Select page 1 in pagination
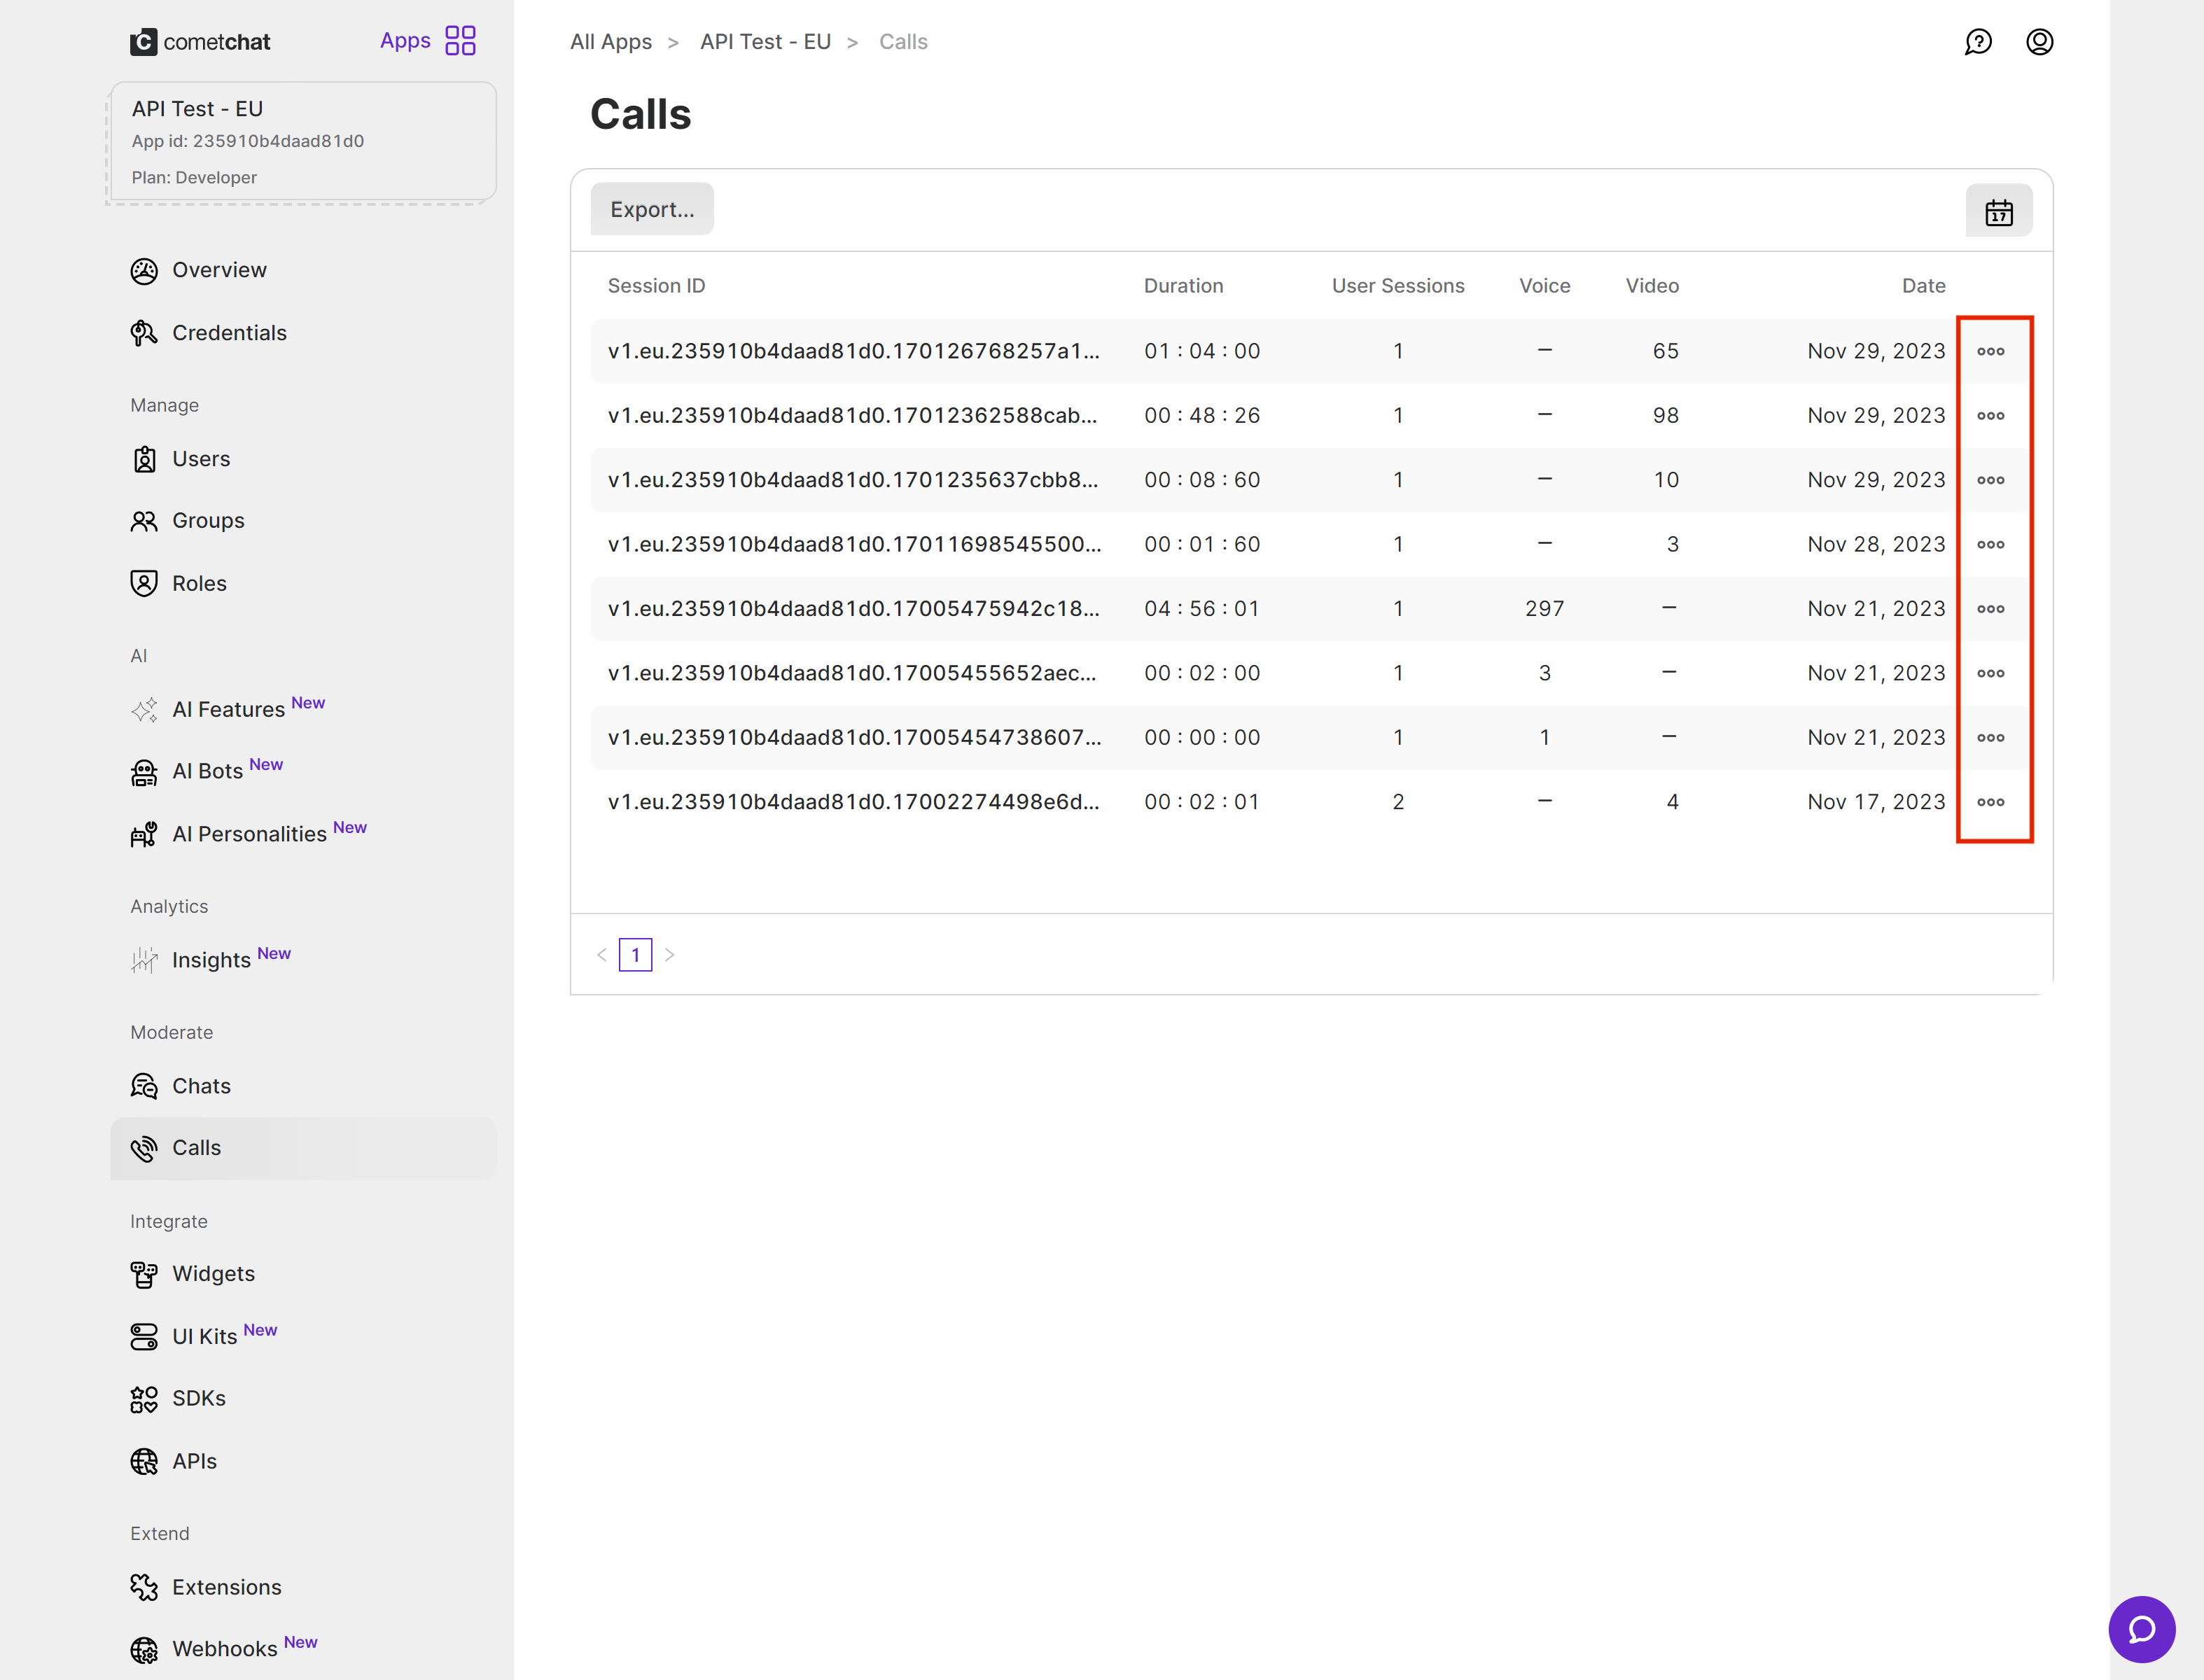 [x=635, y=955]
